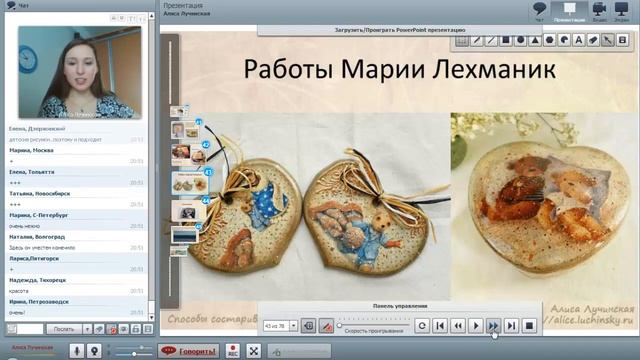Adjust the upper volume slider

click(133, 347)
